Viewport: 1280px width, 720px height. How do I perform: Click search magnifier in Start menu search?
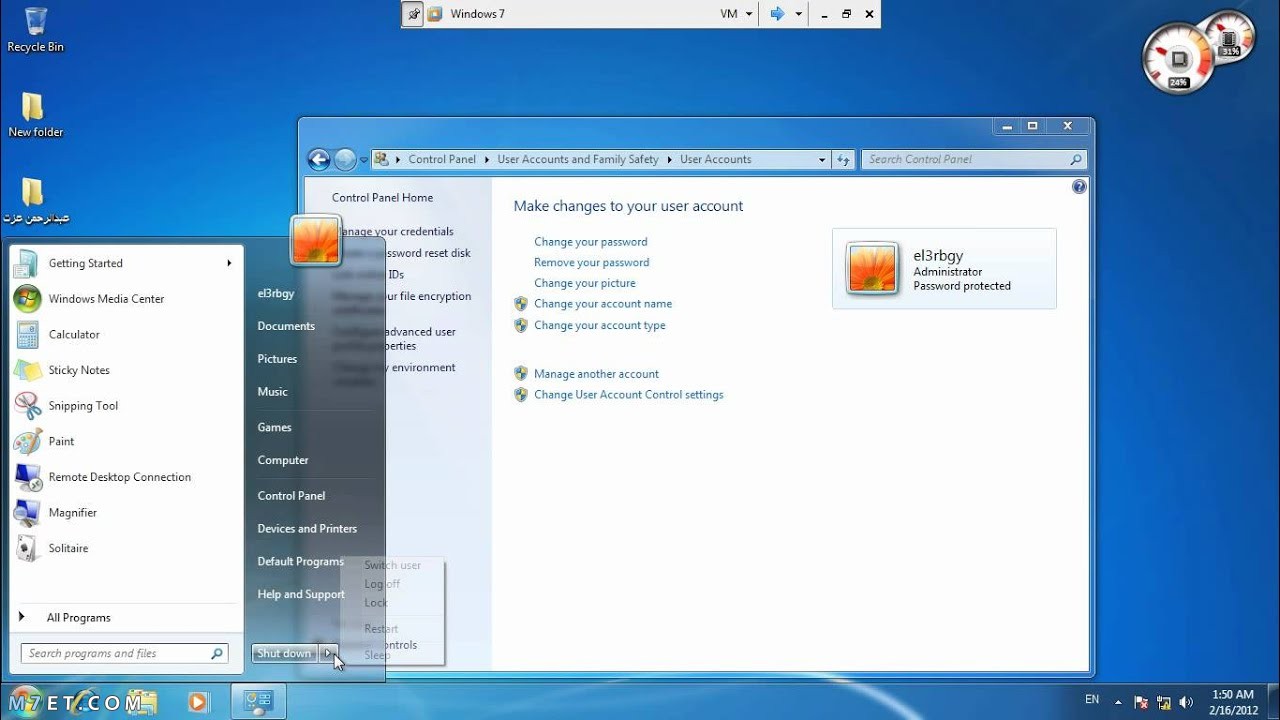pos(216,654)
